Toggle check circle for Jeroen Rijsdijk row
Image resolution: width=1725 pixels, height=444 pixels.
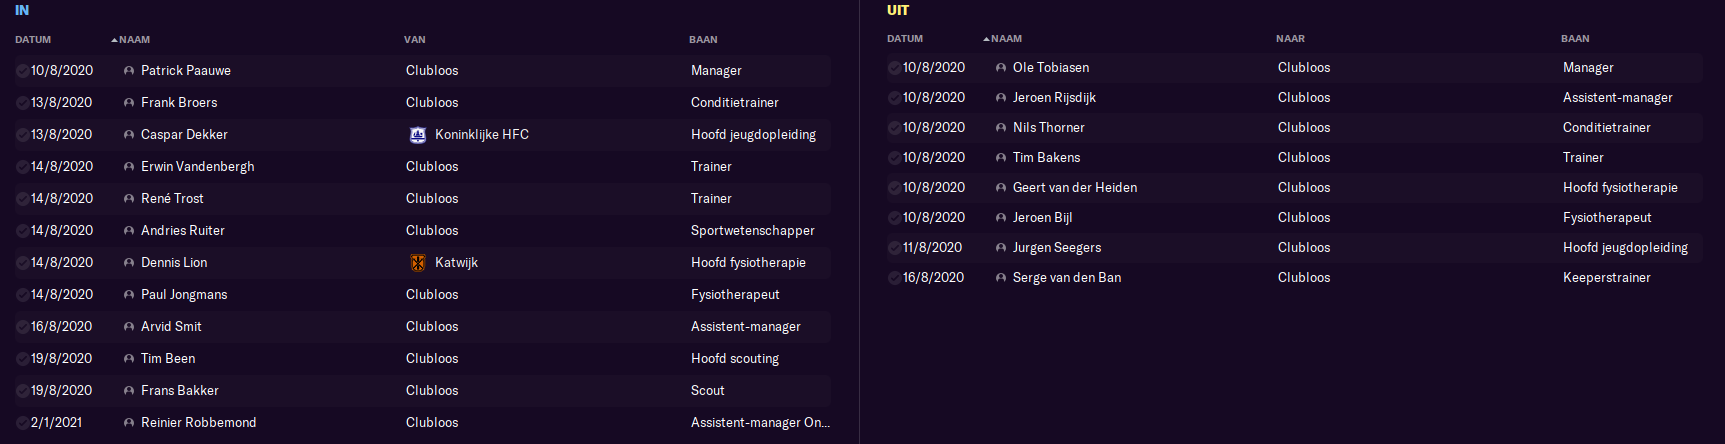(x=894, y=98)
